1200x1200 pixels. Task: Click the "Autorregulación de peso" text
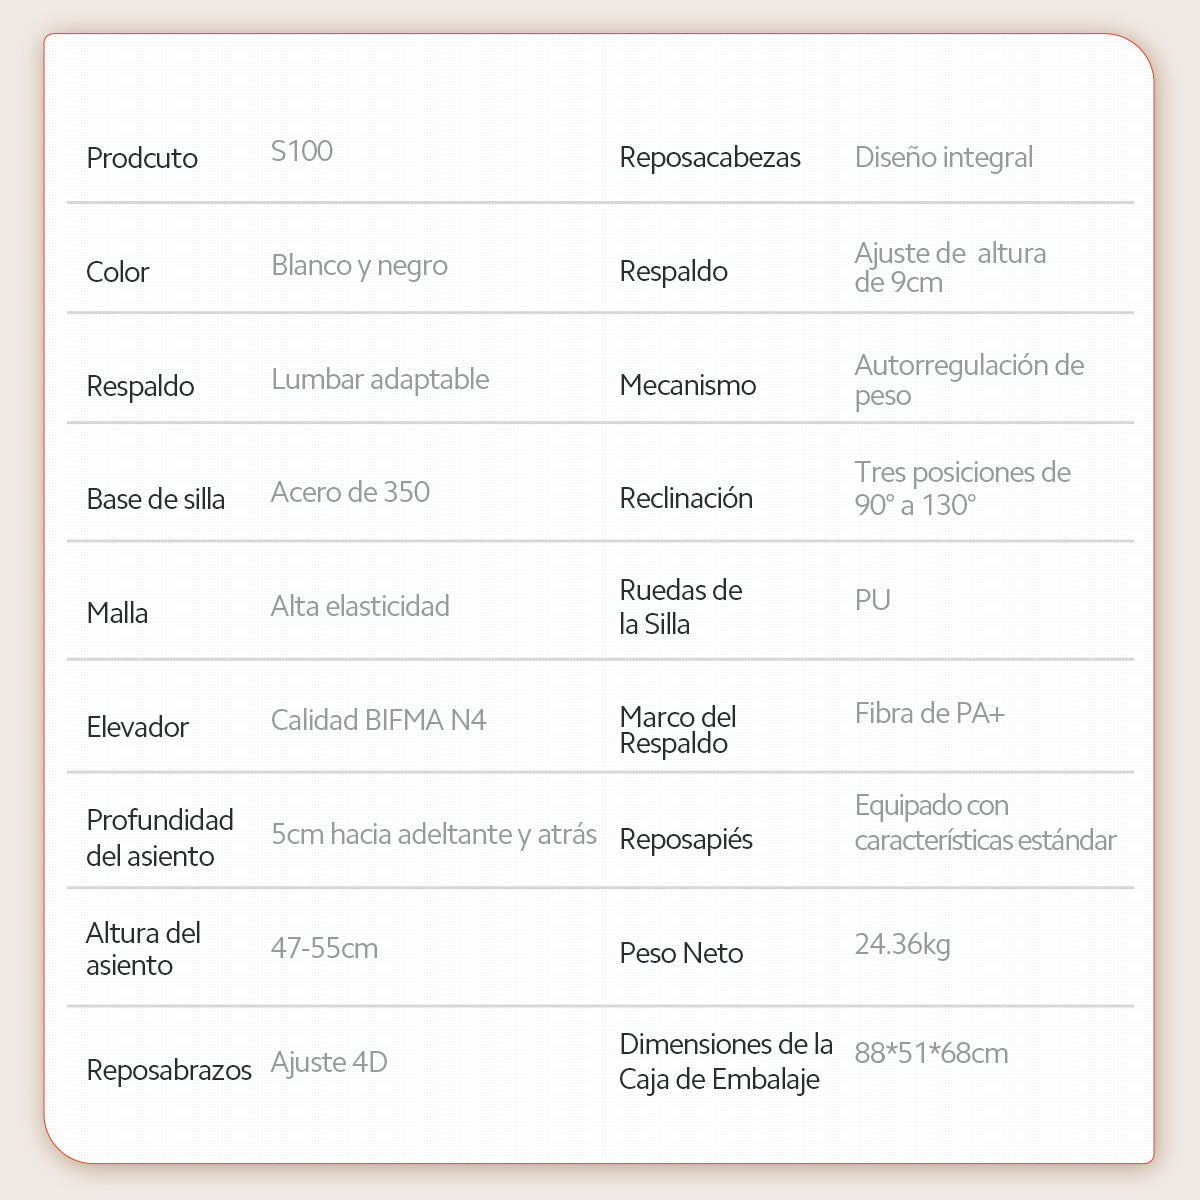968,380
